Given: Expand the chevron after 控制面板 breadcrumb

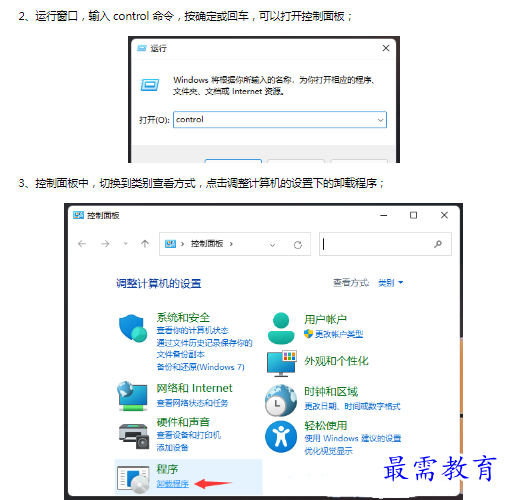Looking at the screenshot, I should coord(231,244).
